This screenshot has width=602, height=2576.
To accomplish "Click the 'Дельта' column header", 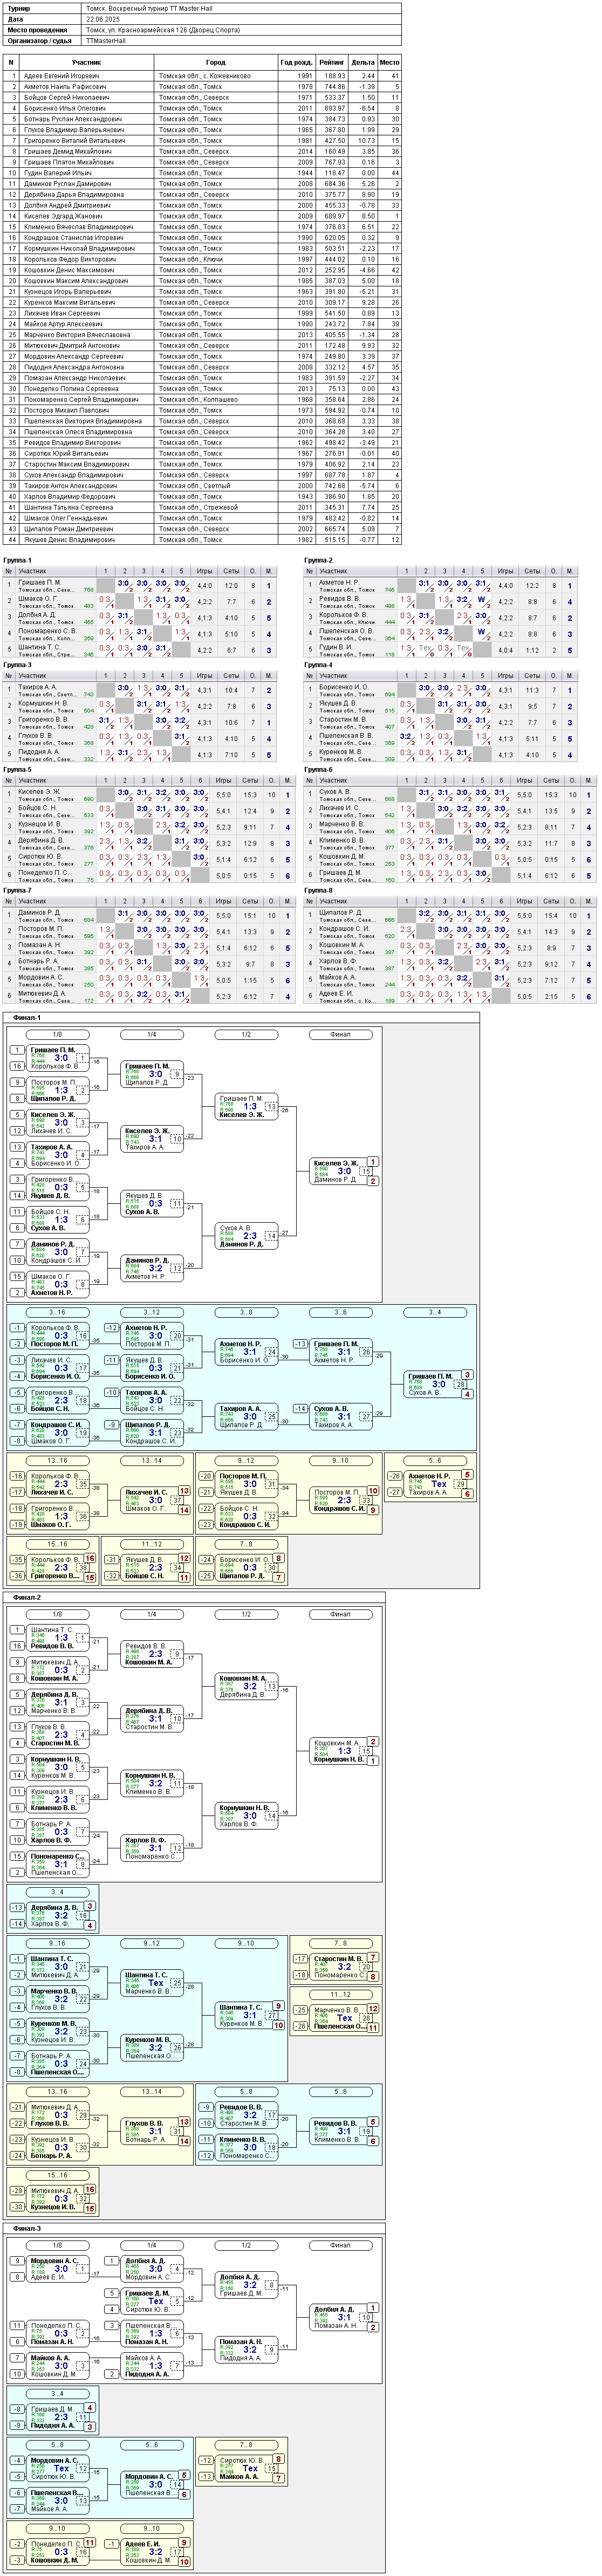I will pyautogui.click(x=363, y=62).
